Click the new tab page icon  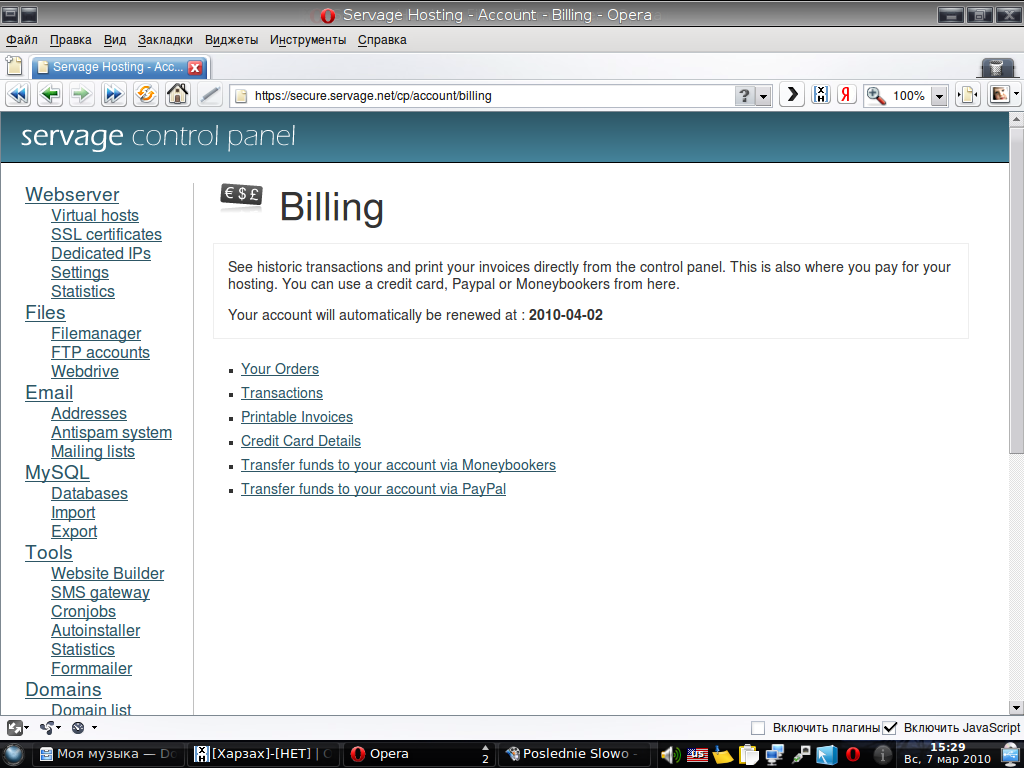pyautogui.click(x=14, y=66)
